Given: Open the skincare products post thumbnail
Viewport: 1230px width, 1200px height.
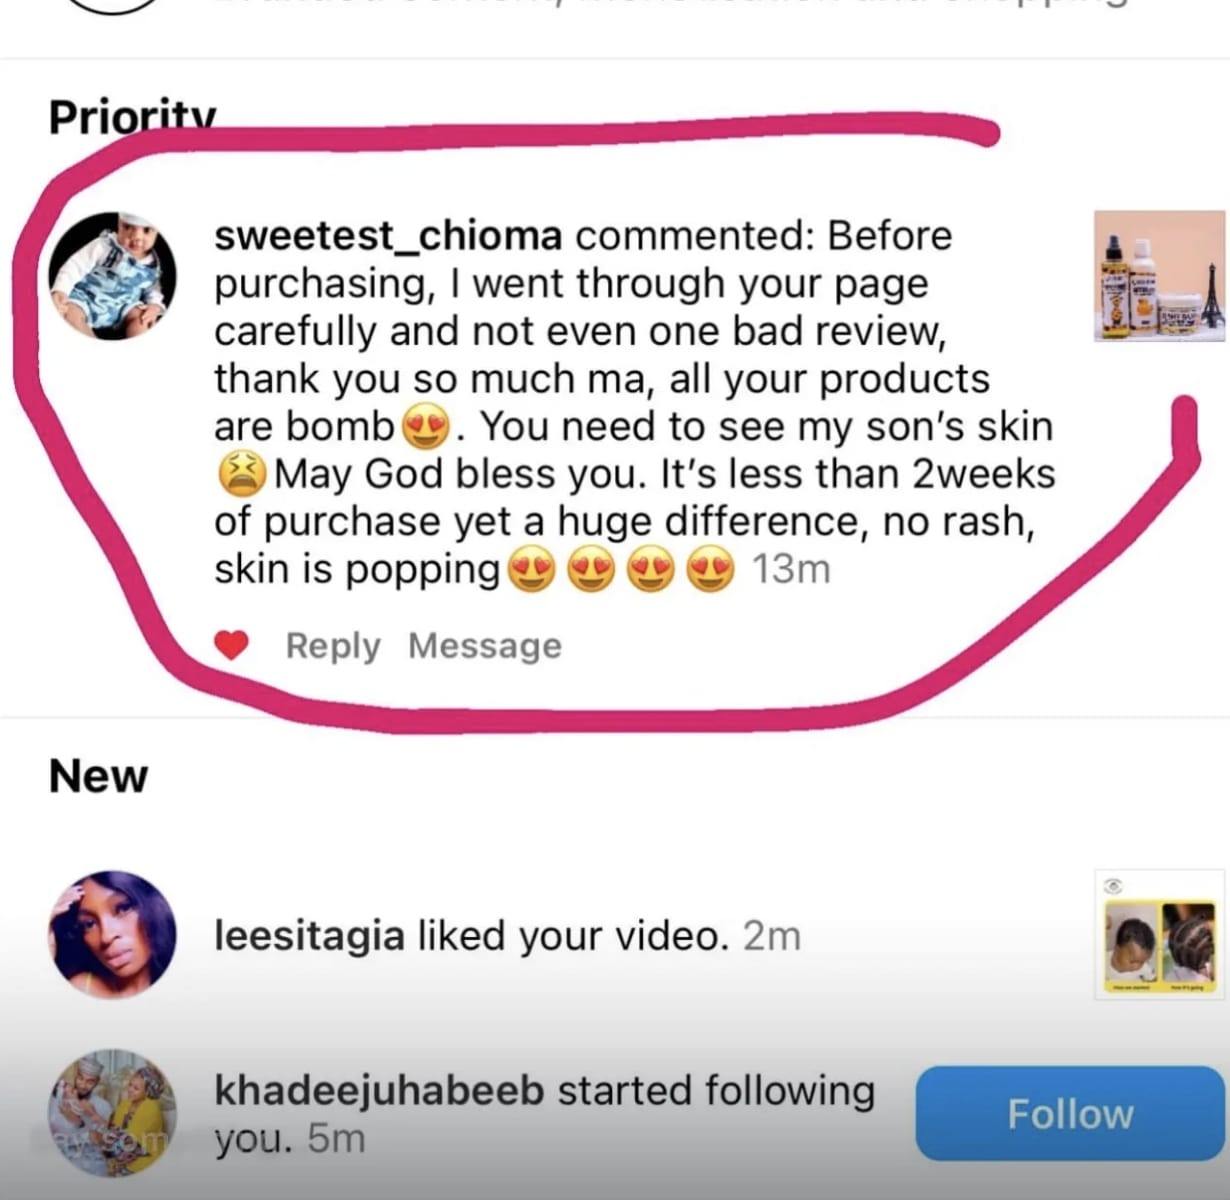Looking at the screenshot, I should coord(1159,276).
